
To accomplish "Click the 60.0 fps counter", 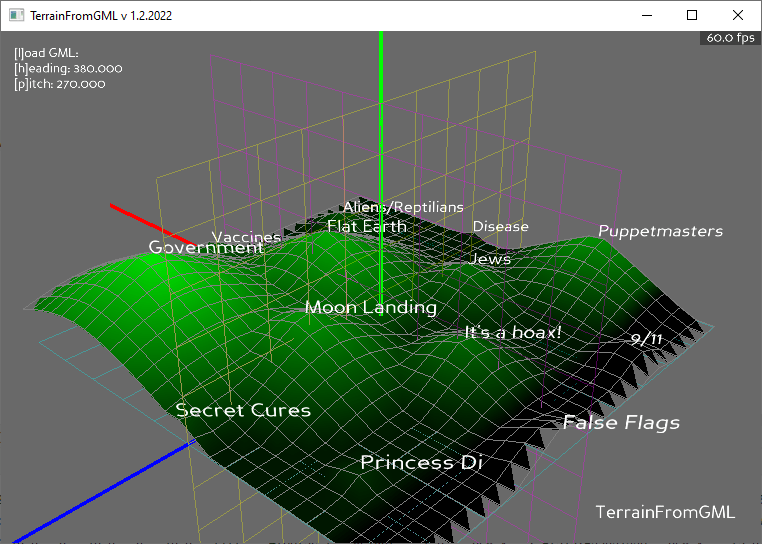I will 730,38.
